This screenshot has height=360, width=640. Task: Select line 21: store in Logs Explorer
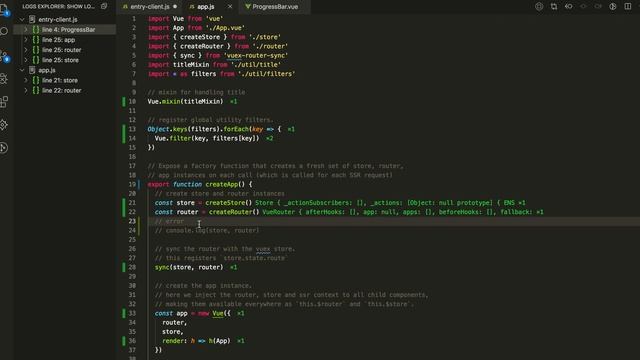pos(64,80)
